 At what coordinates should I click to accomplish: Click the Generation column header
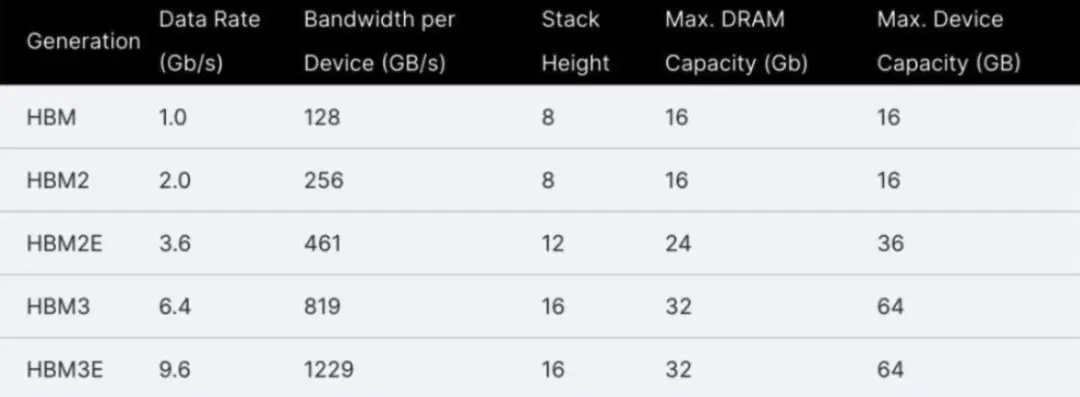click(83, 41)
